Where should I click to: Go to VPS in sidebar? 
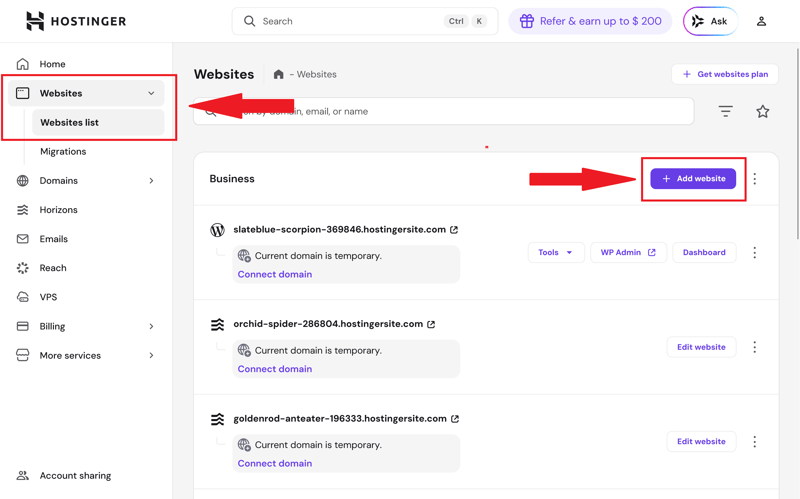tap(48, 297)
